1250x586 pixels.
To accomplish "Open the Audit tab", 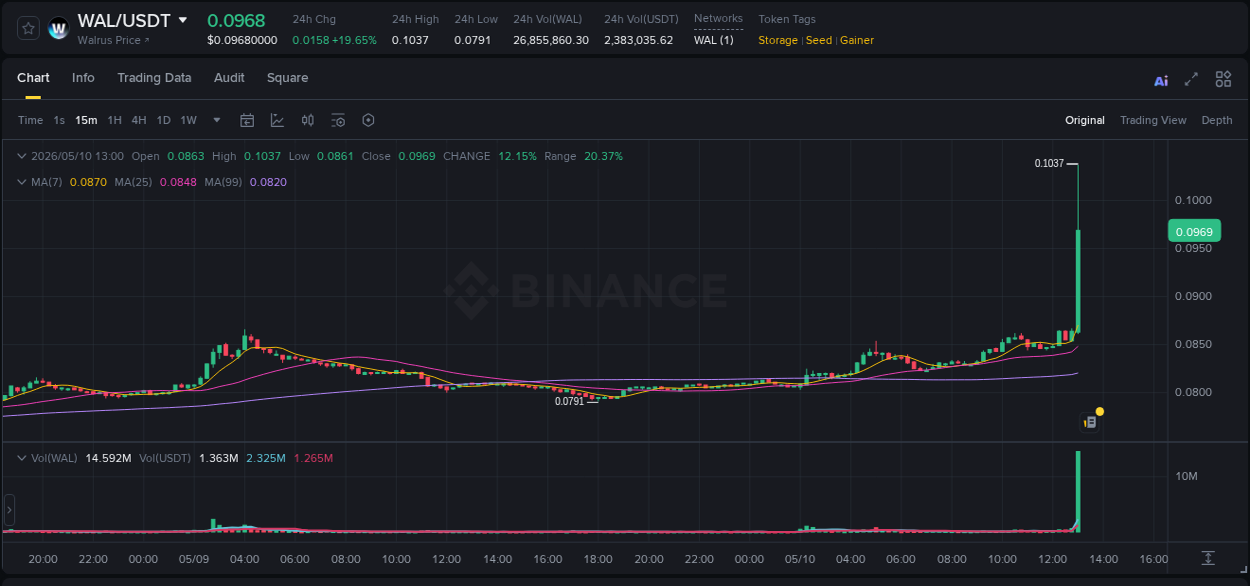I will [x=229, y=78].
